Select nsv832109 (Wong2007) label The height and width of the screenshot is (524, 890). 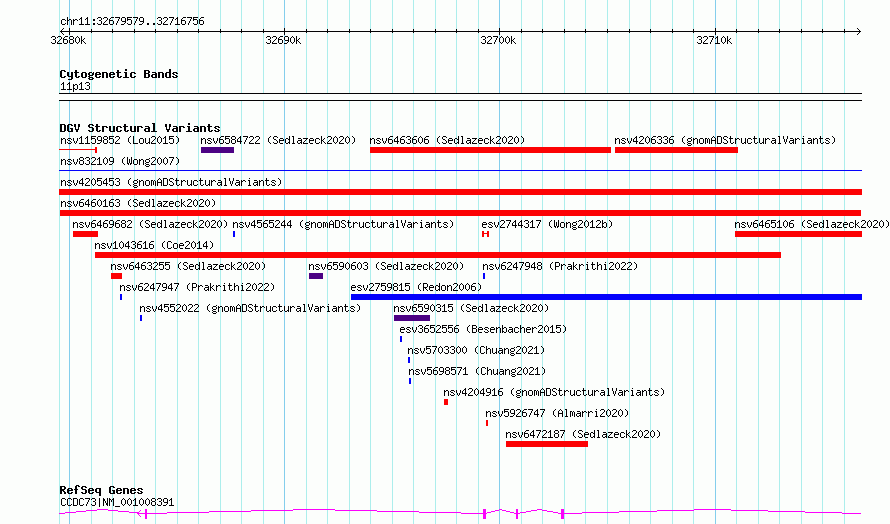point(120,161)
